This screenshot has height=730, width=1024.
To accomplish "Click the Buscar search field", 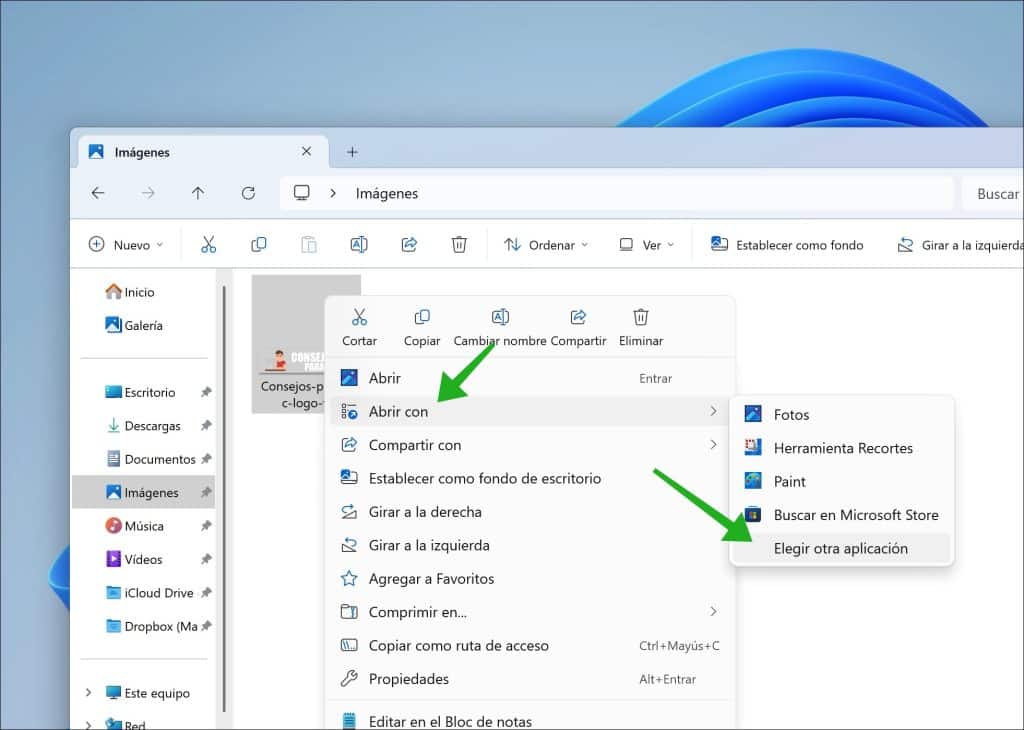I will 993,193.
